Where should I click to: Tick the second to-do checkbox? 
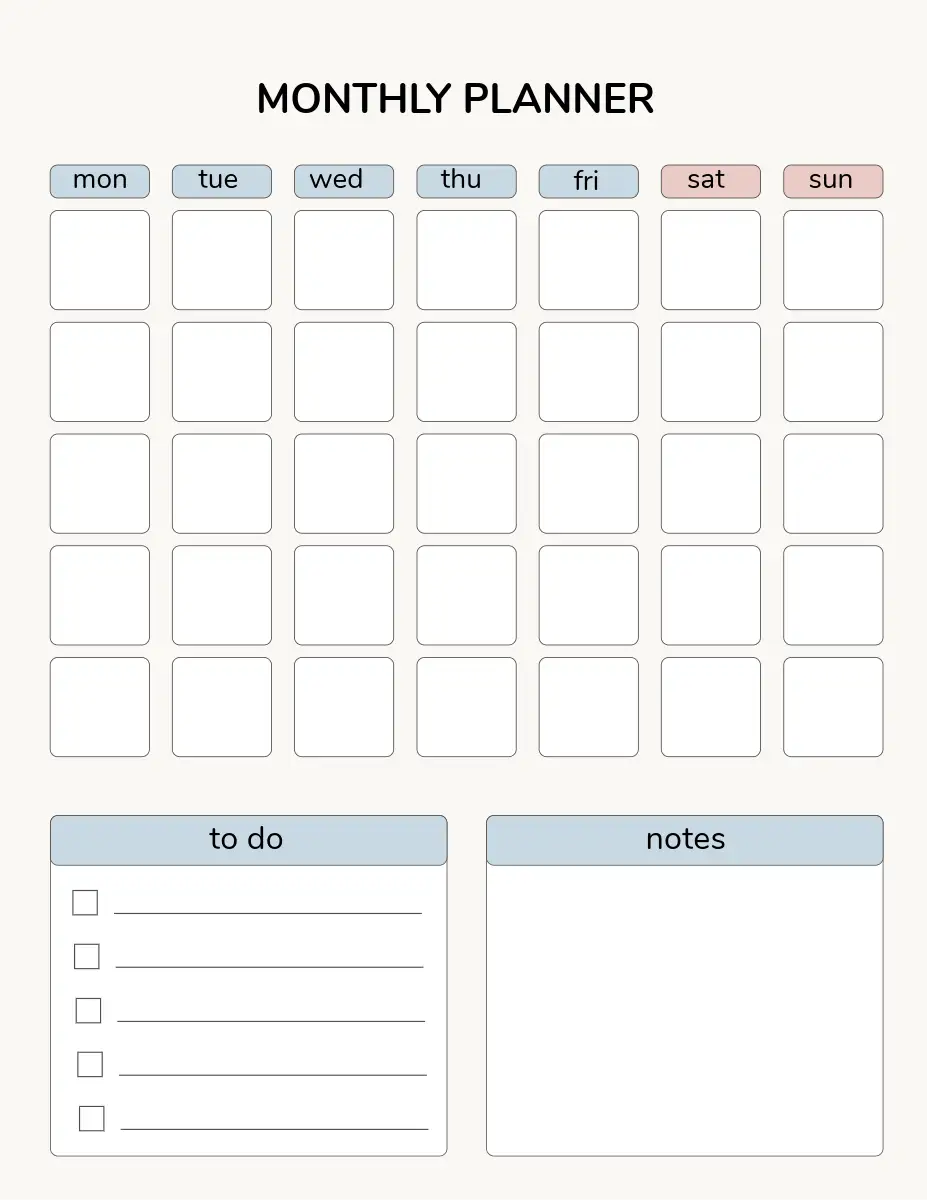(x=87, y=957)
